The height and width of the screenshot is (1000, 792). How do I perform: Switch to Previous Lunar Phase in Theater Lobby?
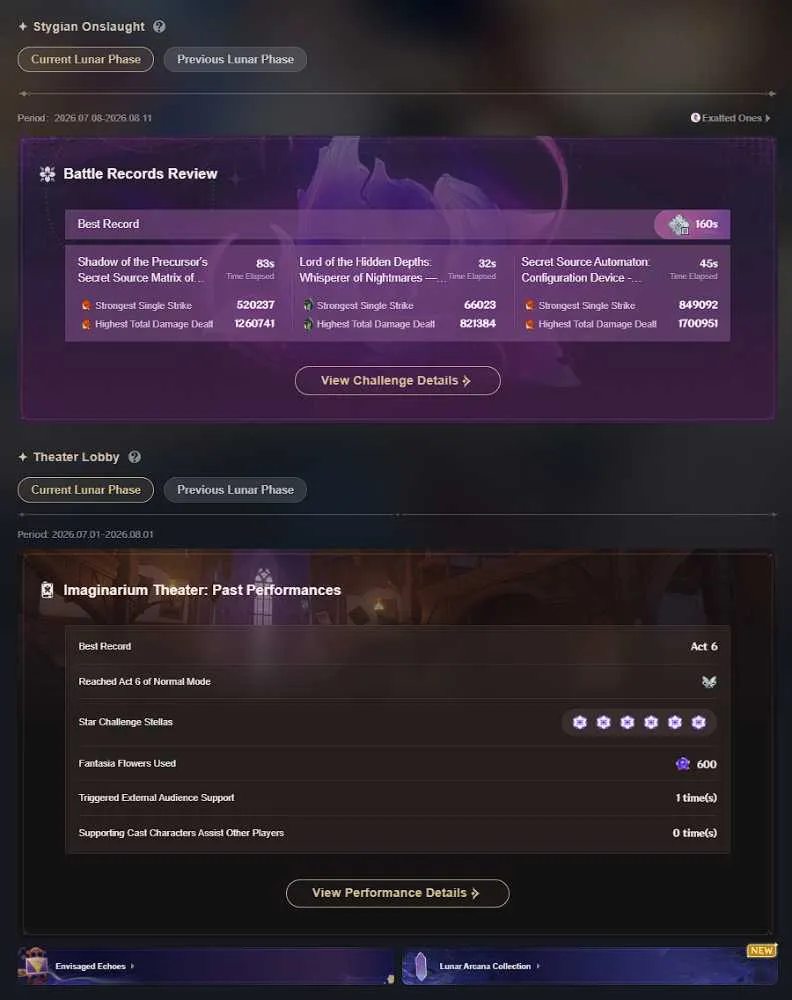coord(235,490)
